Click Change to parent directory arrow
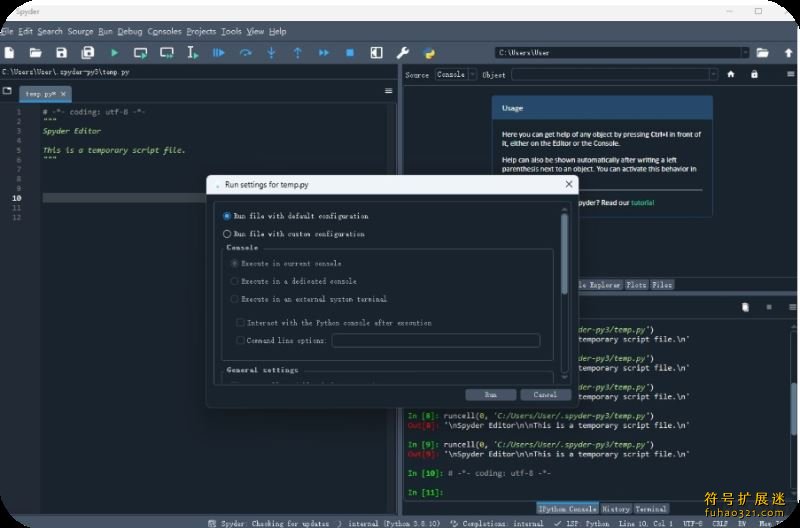 tap(788, 53)
